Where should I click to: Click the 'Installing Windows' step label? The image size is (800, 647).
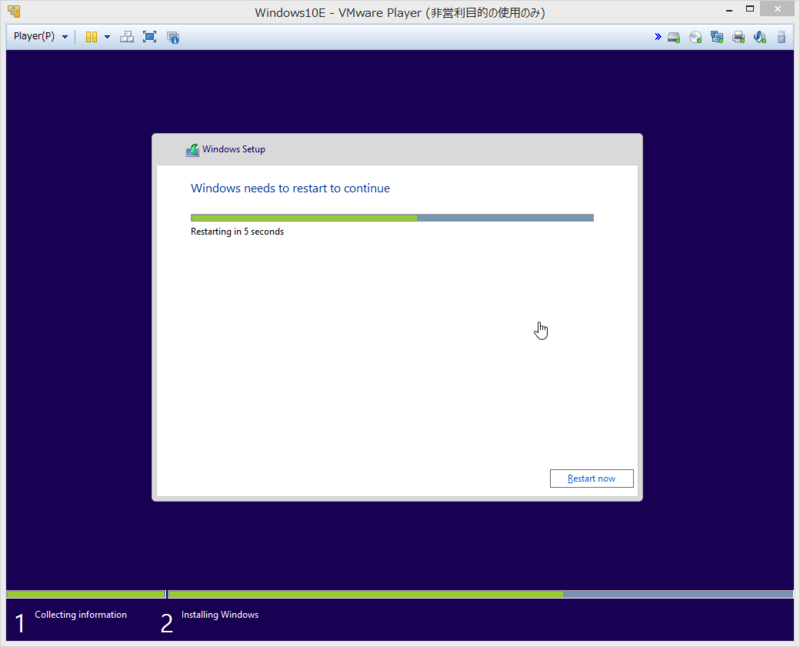220,615
